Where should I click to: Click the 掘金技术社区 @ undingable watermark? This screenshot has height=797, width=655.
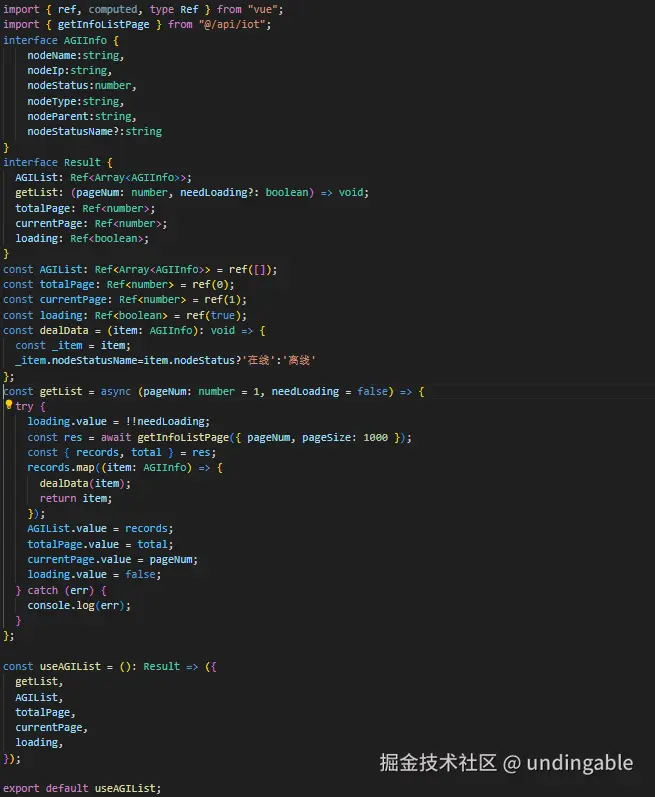click(506, 762)
